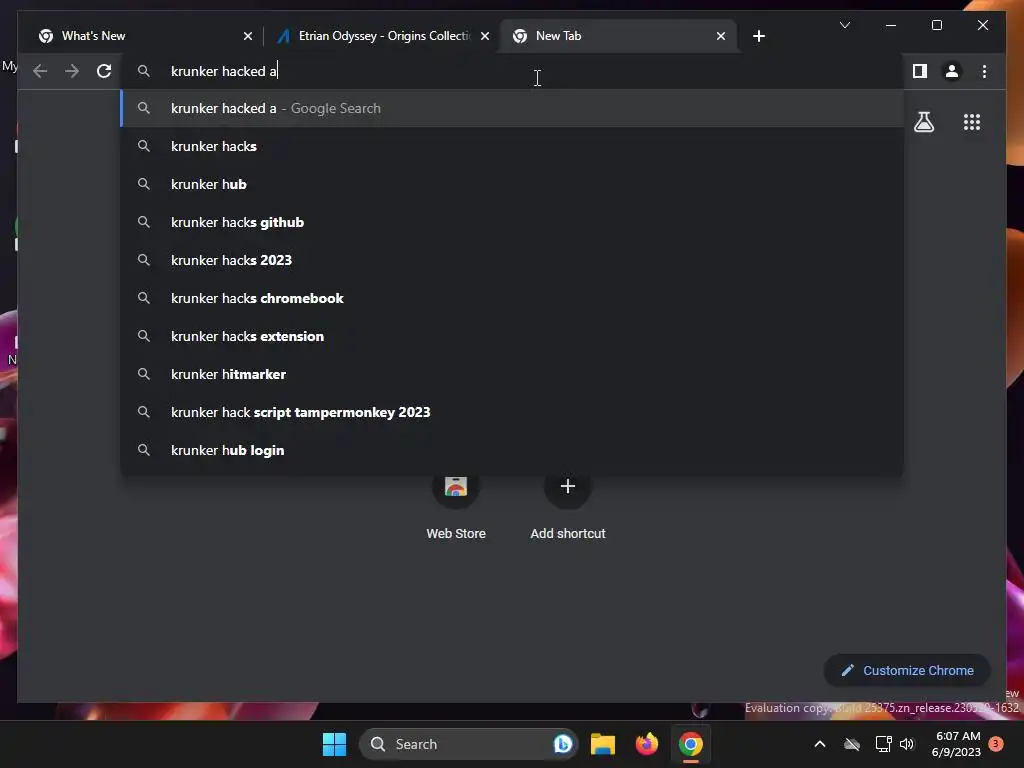Choose the 'krunker hitmarker' suggestion
Image resolution: width=1024 pixels, height=768 pixels.
click(x=512, y=374)
